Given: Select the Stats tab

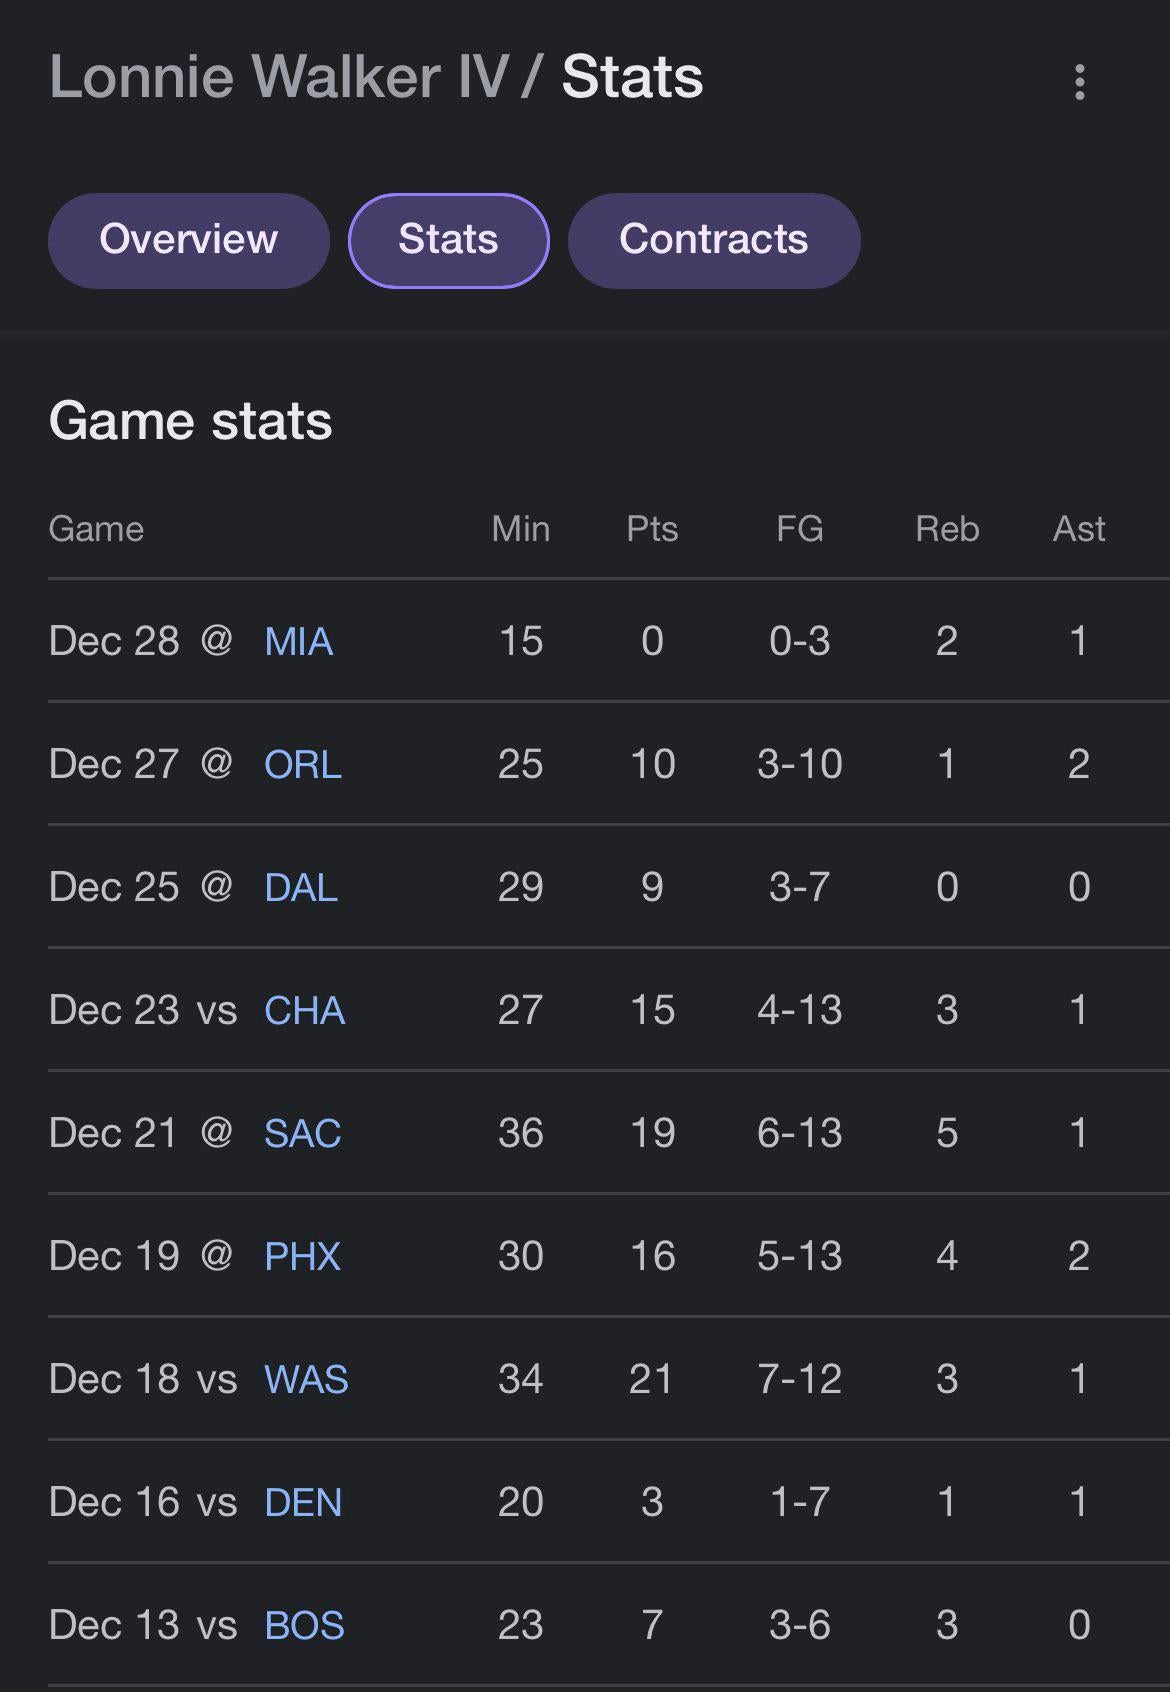Looking at the screenshot, I should pyautogui.click(x=448, y=240).
